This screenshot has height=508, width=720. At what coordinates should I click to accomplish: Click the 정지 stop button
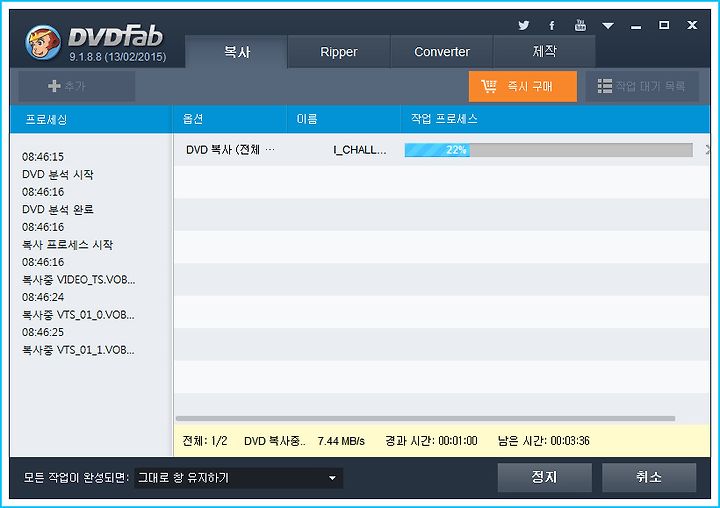pos(545,477)
